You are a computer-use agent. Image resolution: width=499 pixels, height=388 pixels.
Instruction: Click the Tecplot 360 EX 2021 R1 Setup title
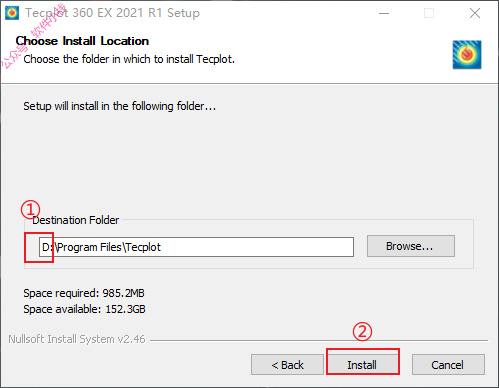pyautogui.click(x=113, y=13)
